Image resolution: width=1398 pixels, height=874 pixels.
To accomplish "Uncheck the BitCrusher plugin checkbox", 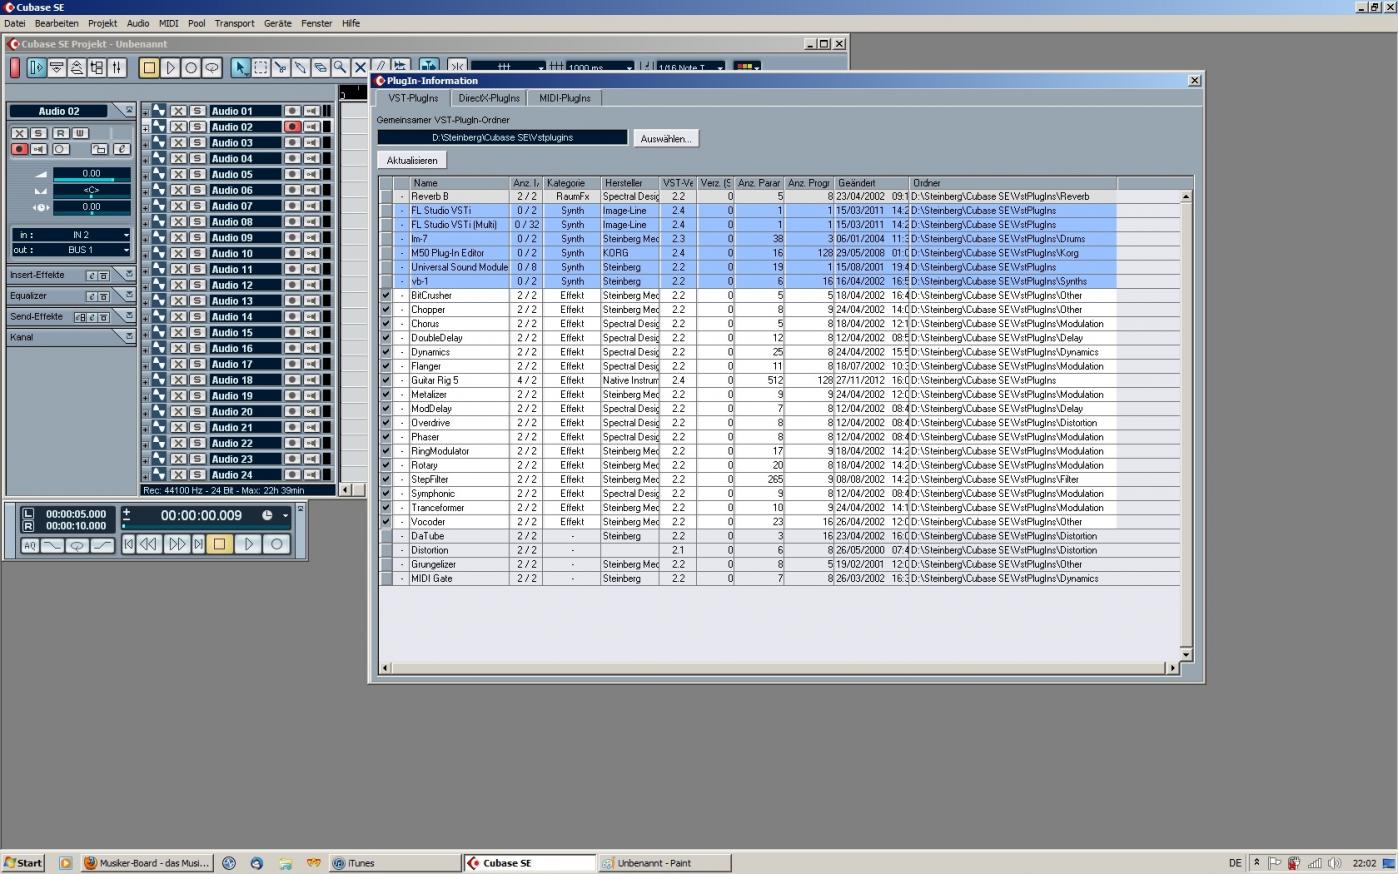I will click(x=386, y=295).
